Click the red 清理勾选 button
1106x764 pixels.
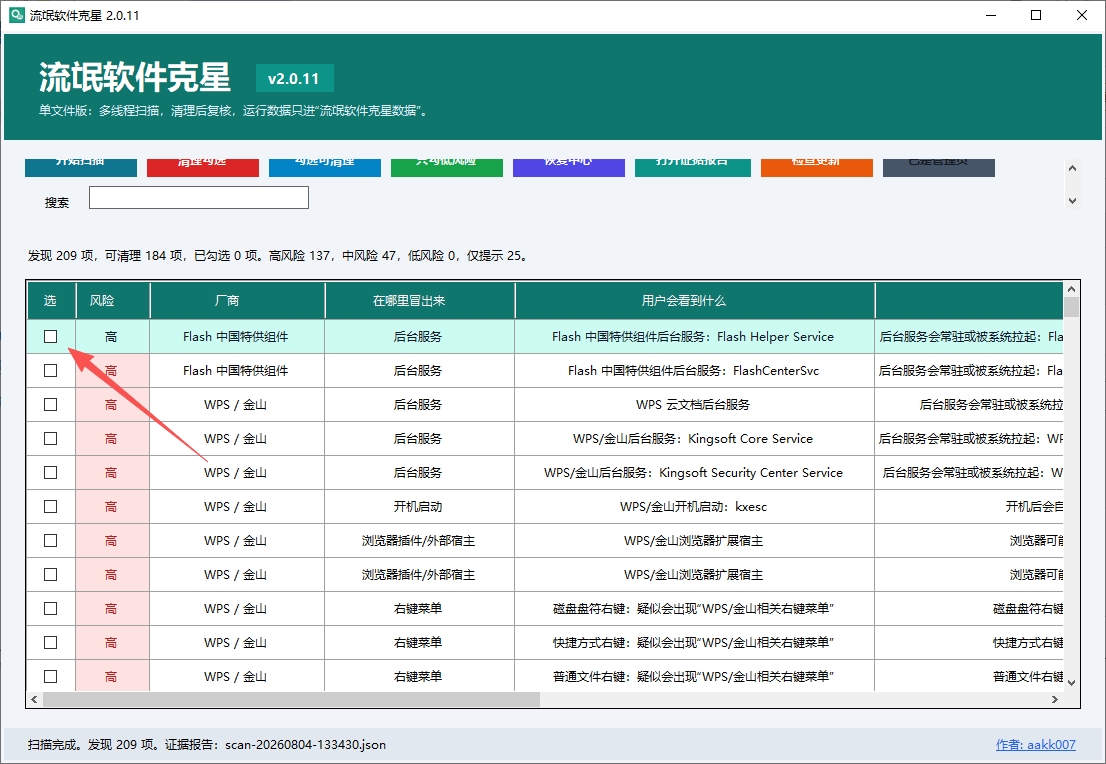click(202, 168)
